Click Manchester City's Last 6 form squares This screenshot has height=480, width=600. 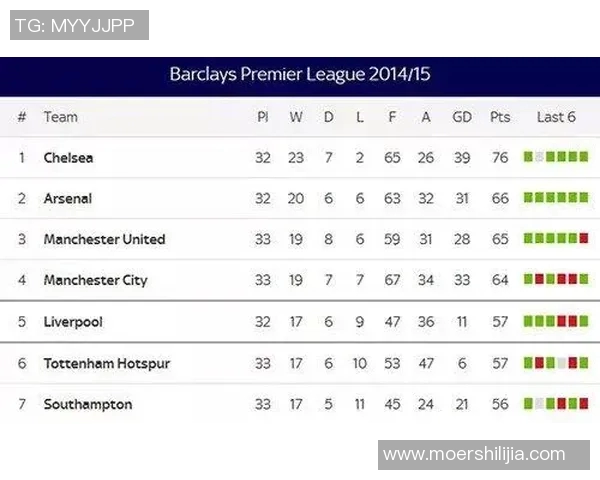556,280
